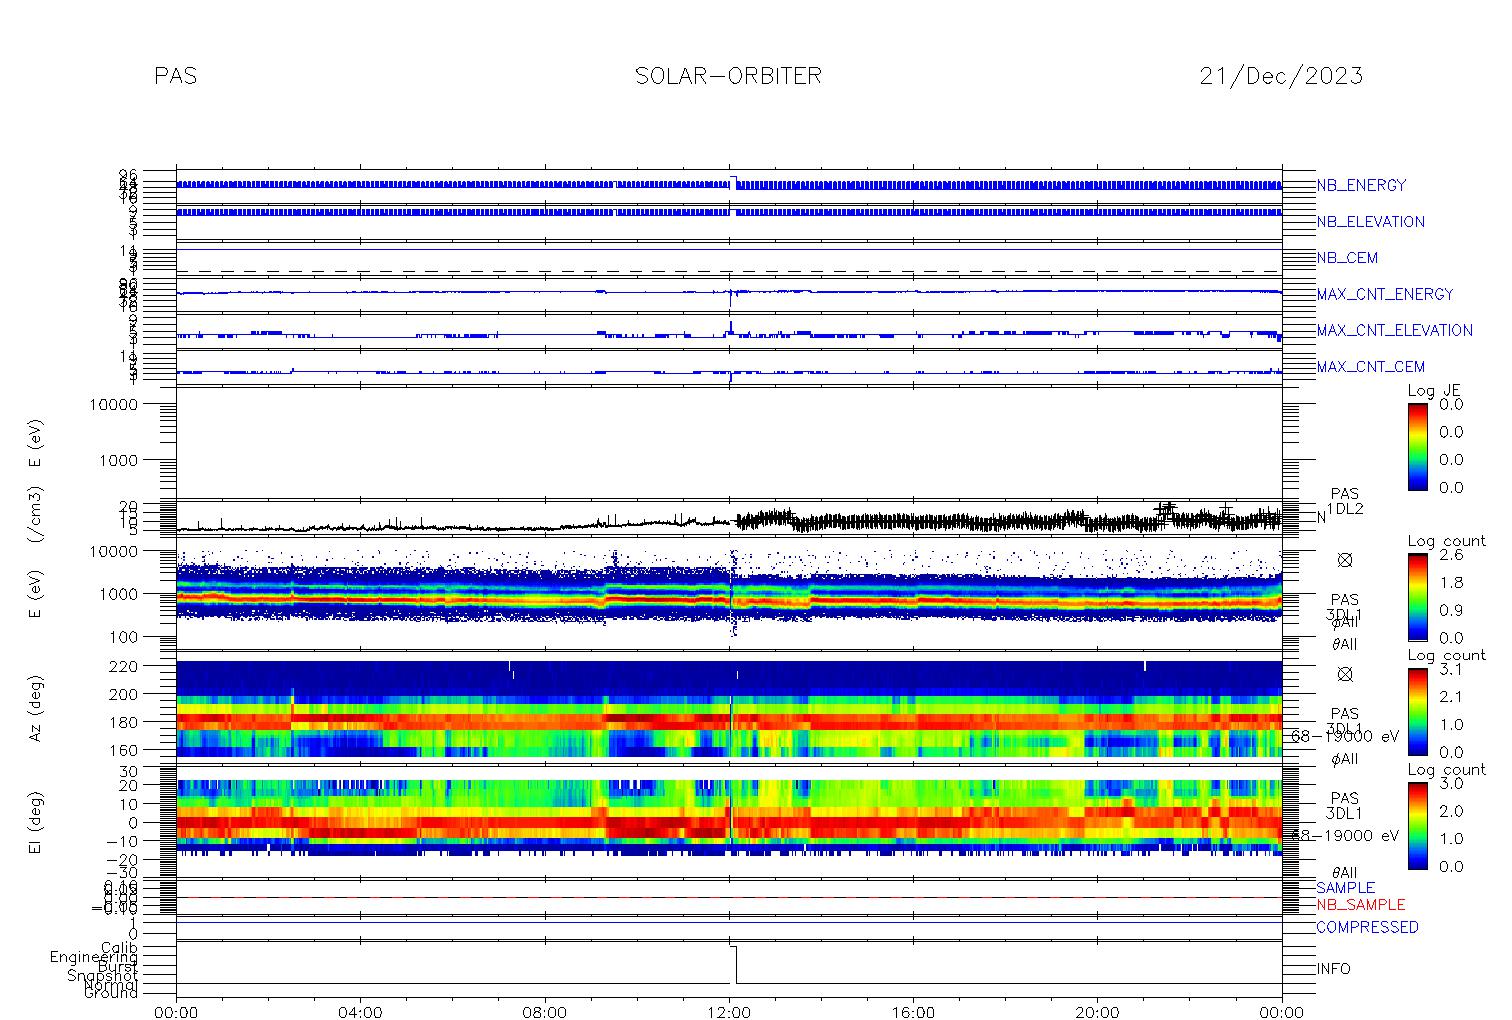Click the NB_ELEVATION label
Screen dimensions: 1512x1020
click(x=1371, y=222)
